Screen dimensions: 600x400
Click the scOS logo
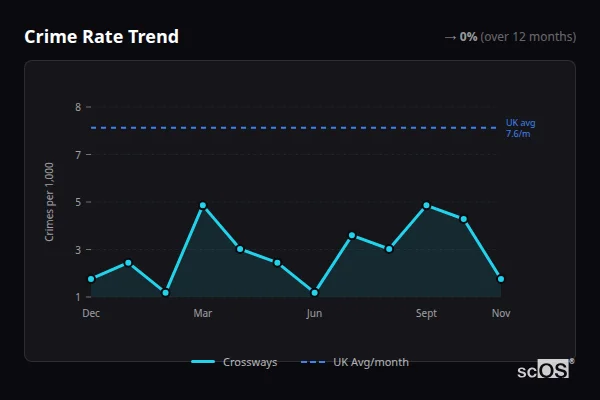tap(545, 369)
